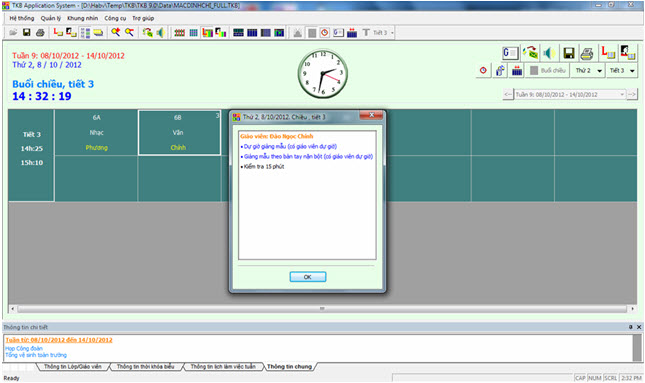Screen dimensions: 645x383
Task: Click OK in the lesson info dialog
Action: point(308,277)
